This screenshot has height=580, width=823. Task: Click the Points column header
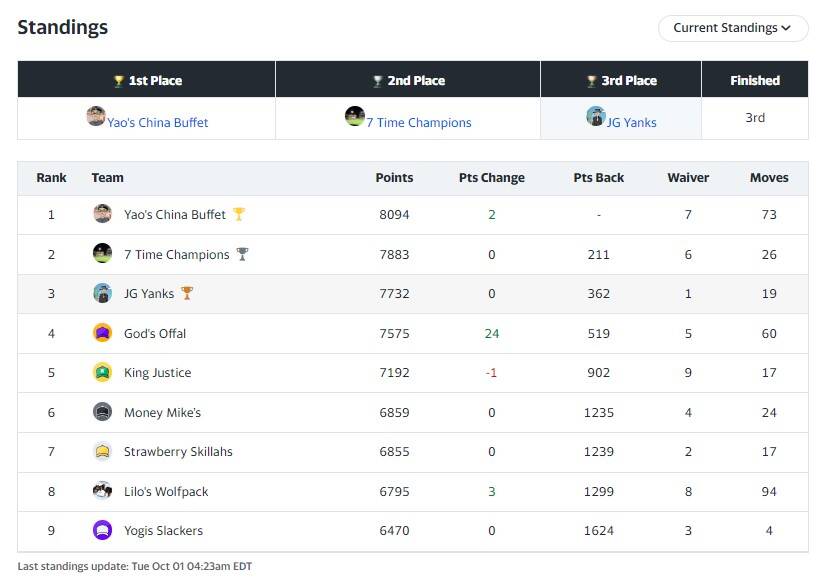click(394, 178)
